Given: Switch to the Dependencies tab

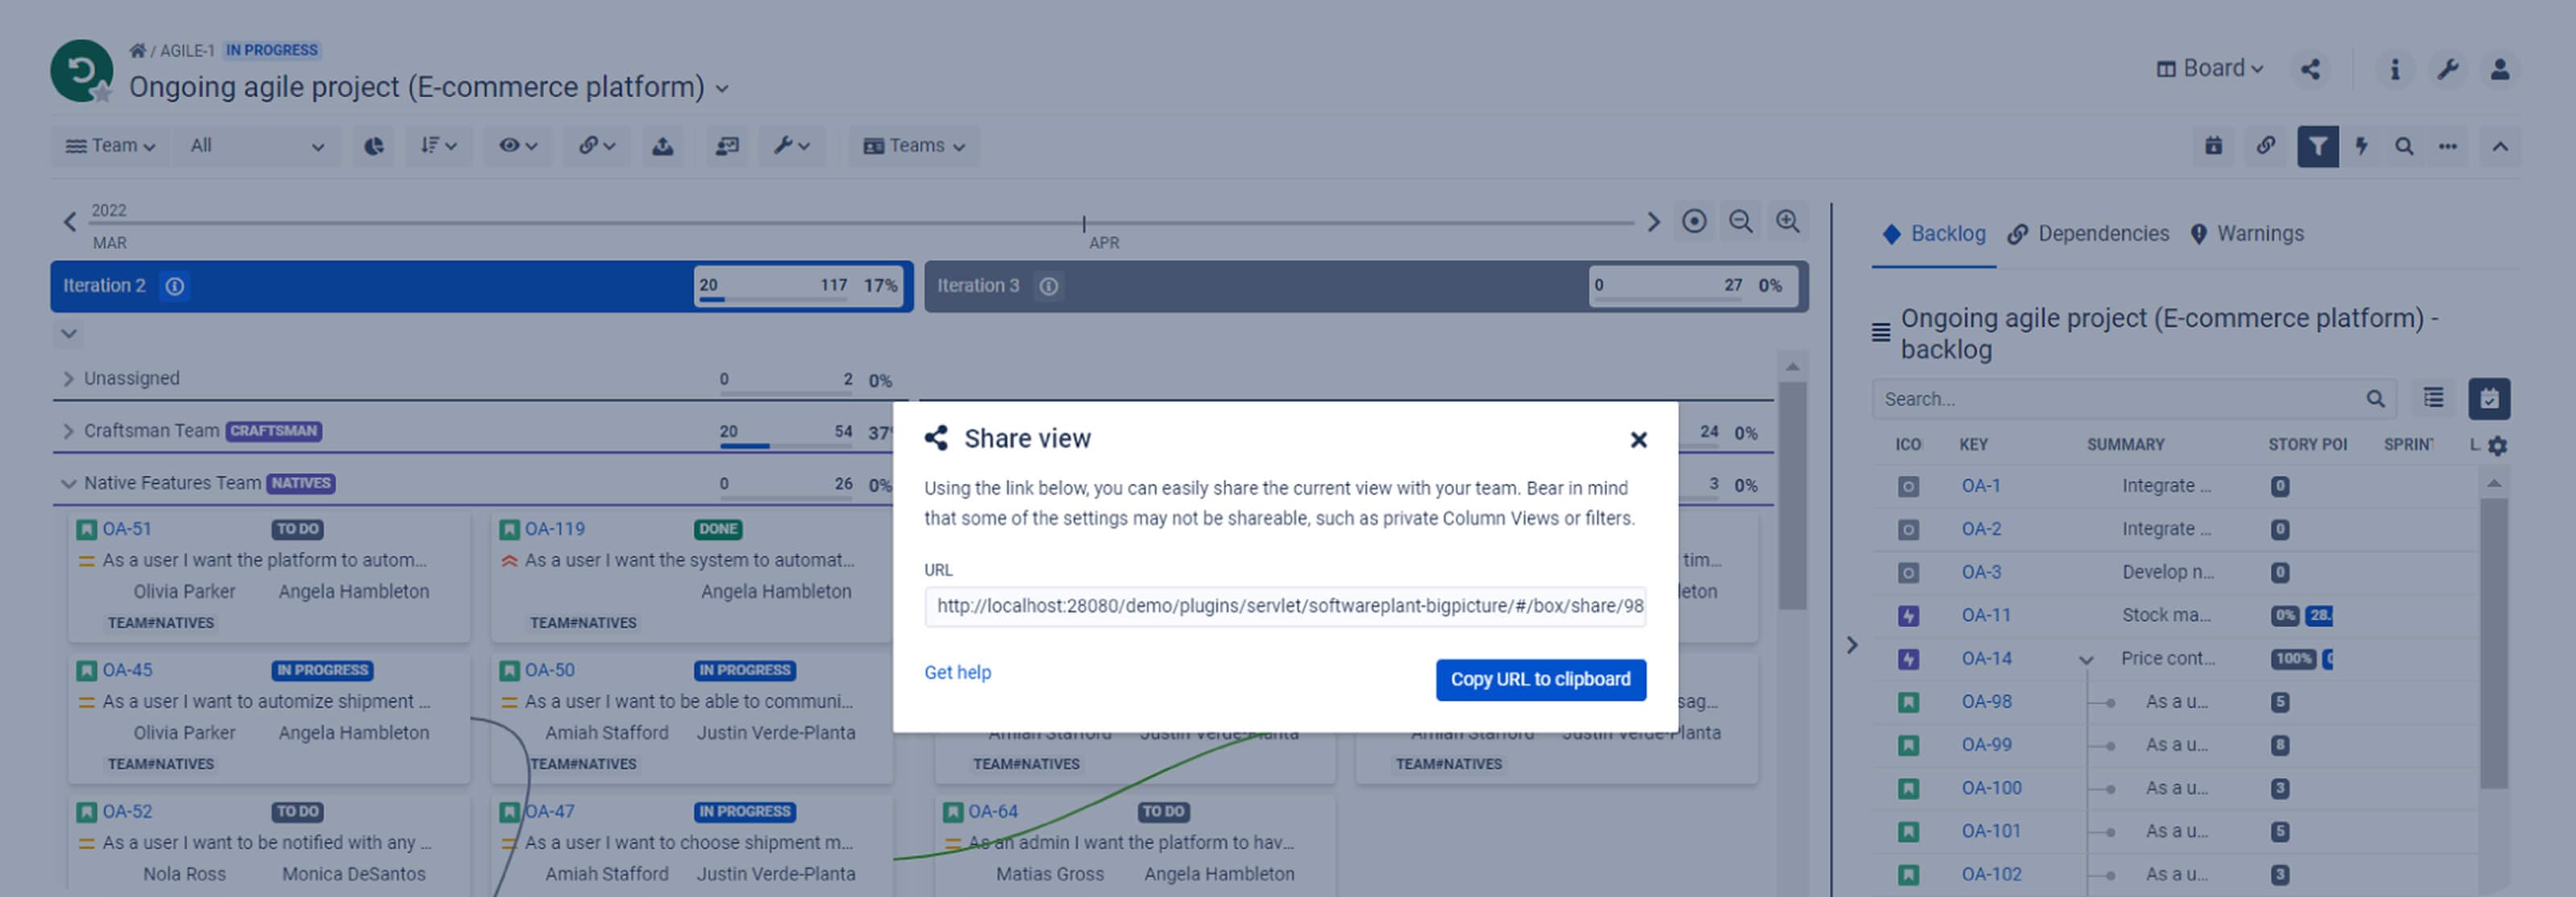Looking at the screenshot, I should pos(2088,234).
